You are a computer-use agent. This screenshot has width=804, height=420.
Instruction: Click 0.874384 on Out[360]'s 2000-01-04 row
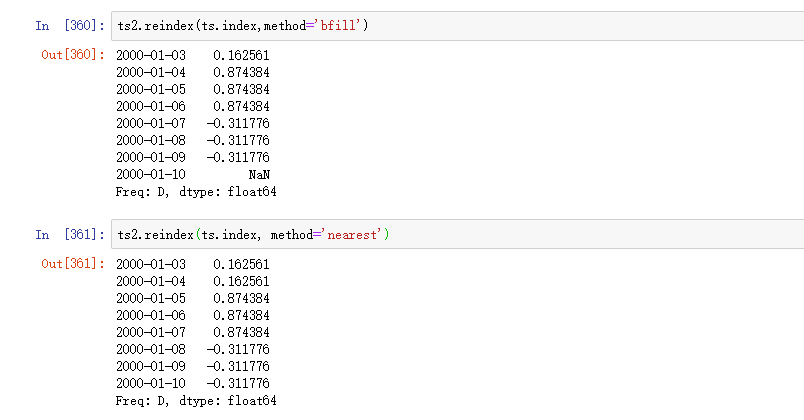pyautogui.click(x=240, y=72)
